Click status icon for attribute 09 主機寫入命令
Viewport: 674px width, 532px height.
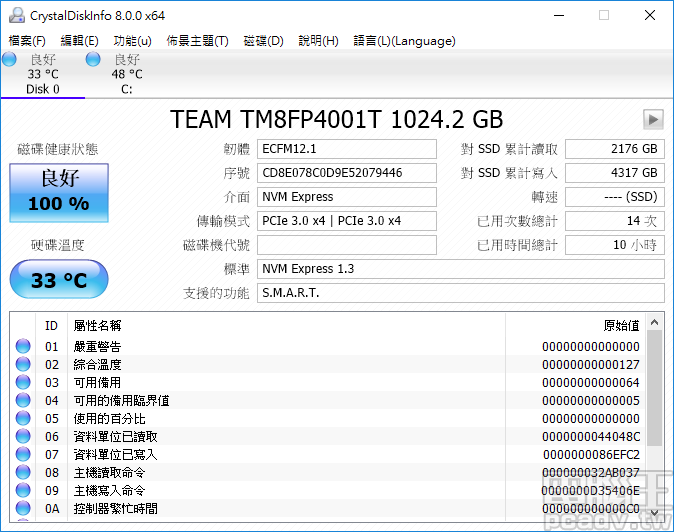[23, 491]
